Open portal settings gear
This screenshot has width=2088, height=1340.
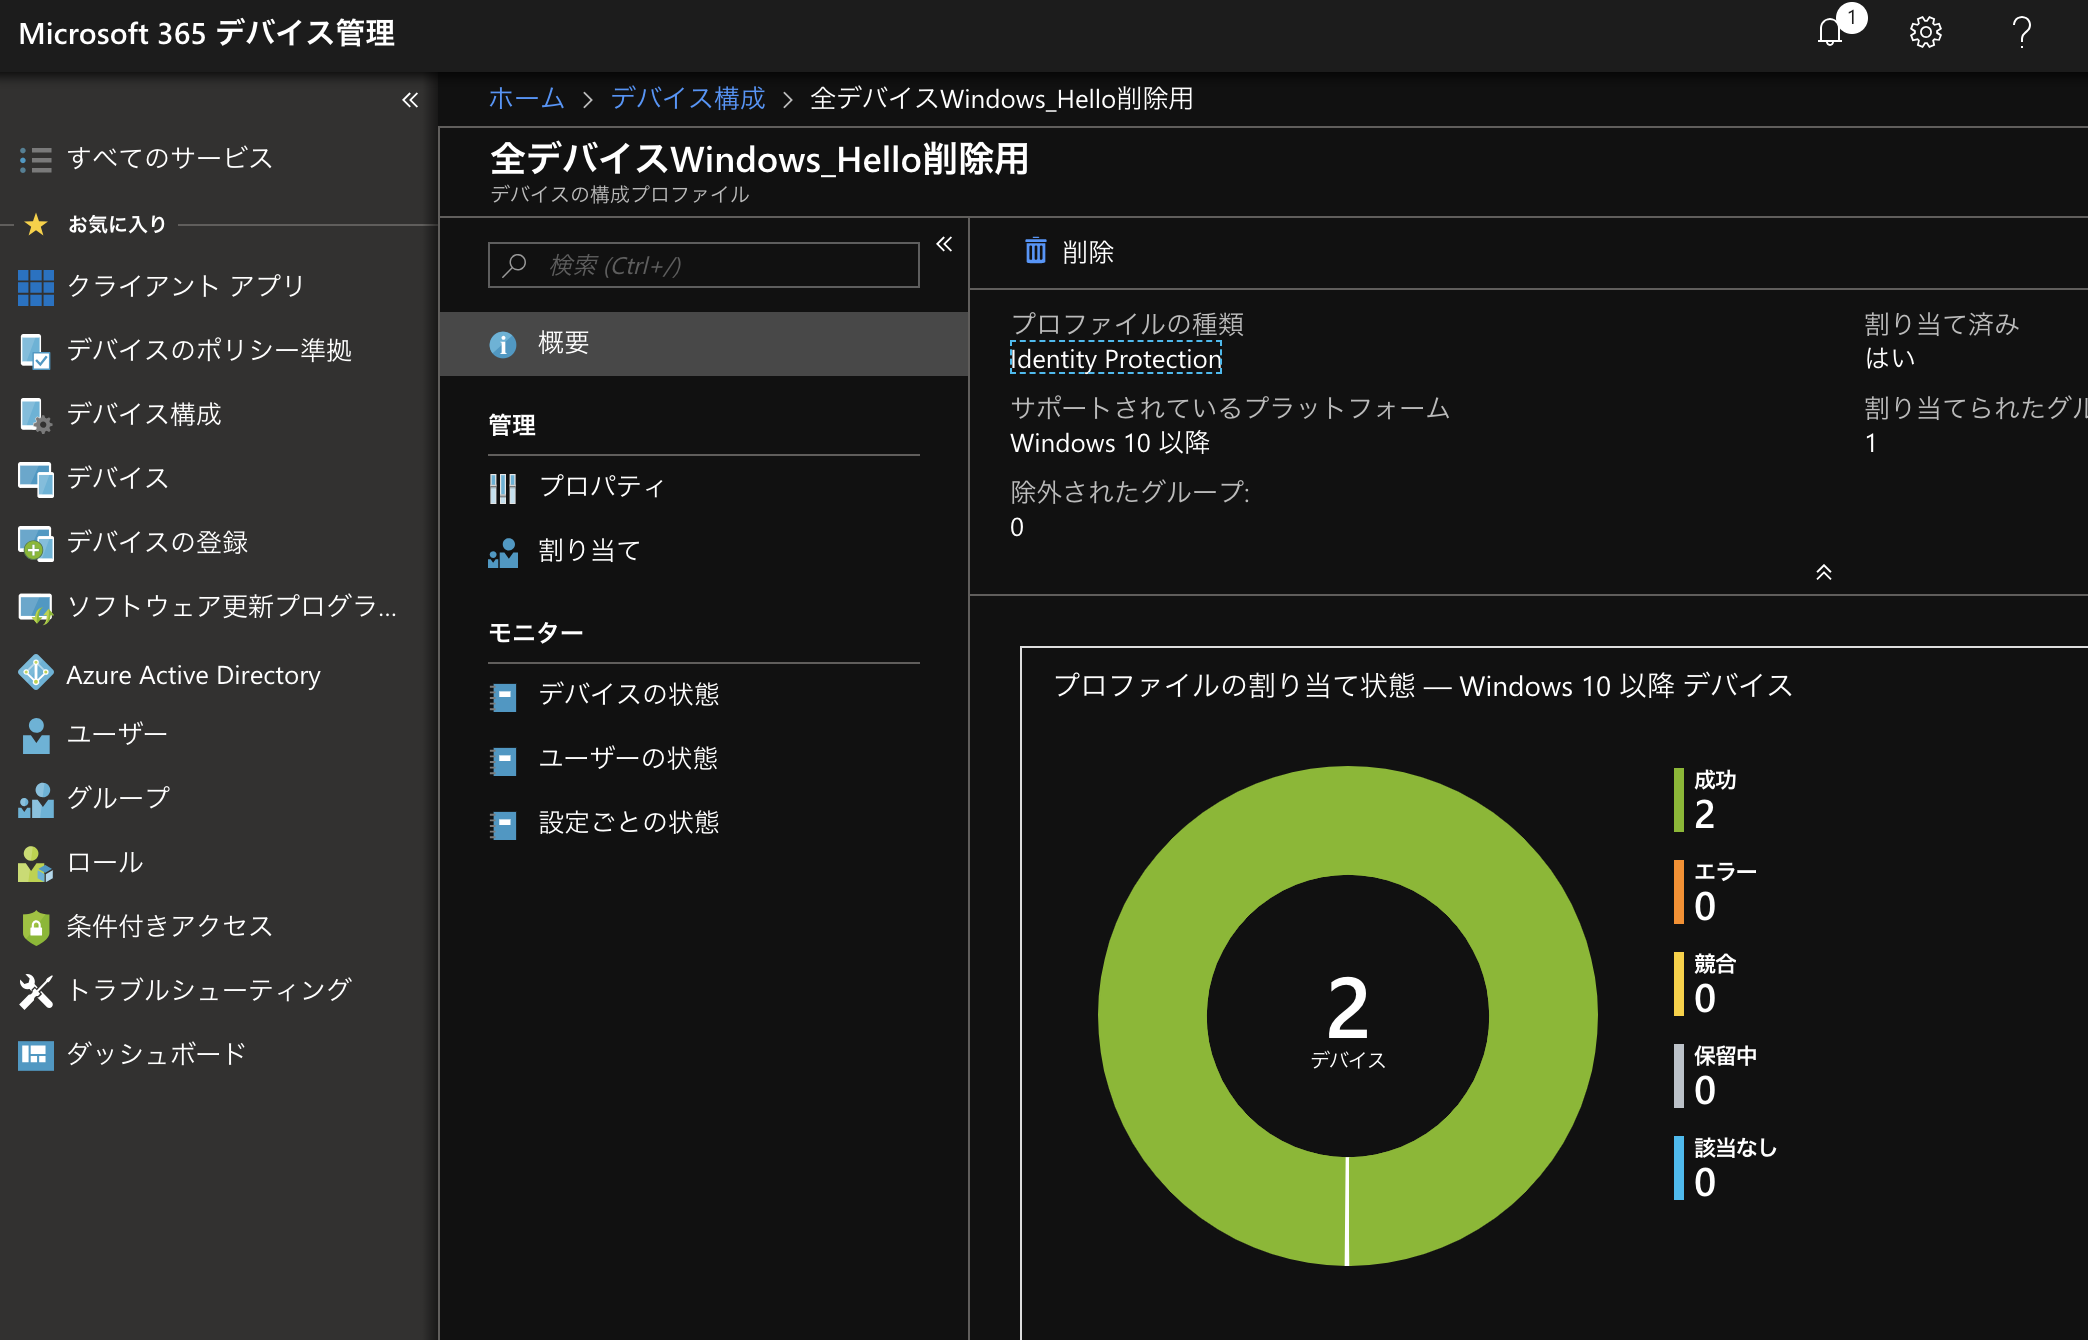click(1925, 33)
